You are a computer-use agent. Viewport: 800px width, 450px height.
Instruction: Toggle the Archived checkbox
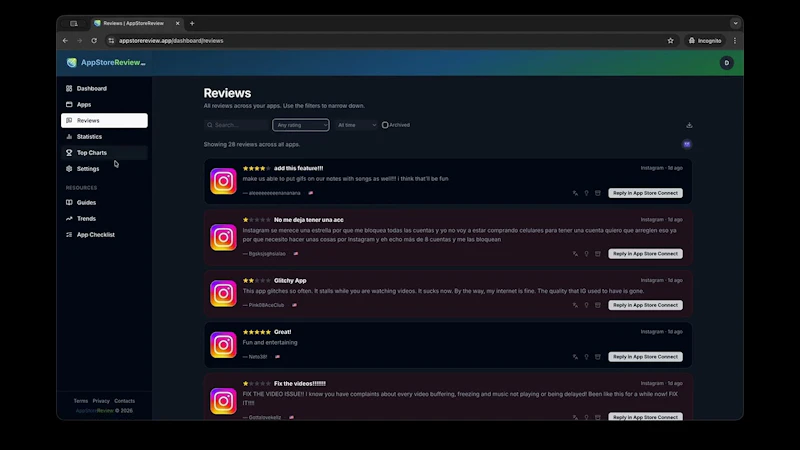tap(385, 125)
